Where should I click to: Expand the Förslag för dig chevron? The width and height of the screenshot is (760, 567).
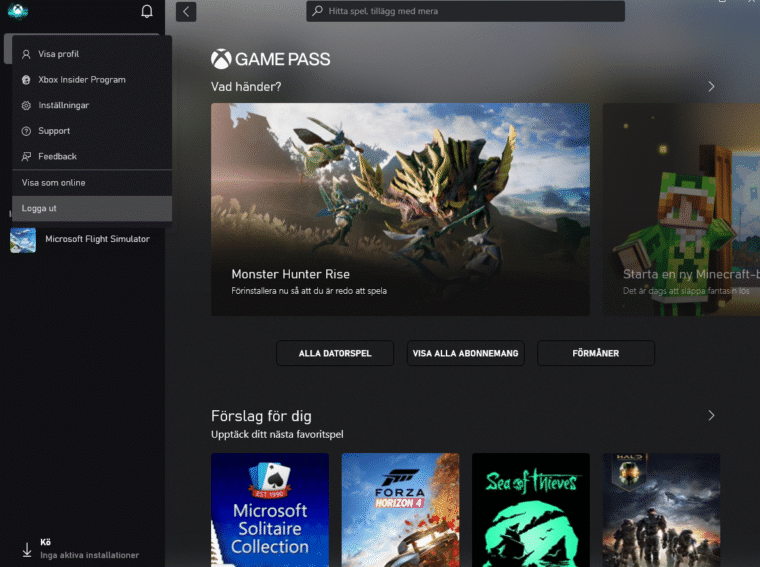pyautogui.click(x=711, y=416)
